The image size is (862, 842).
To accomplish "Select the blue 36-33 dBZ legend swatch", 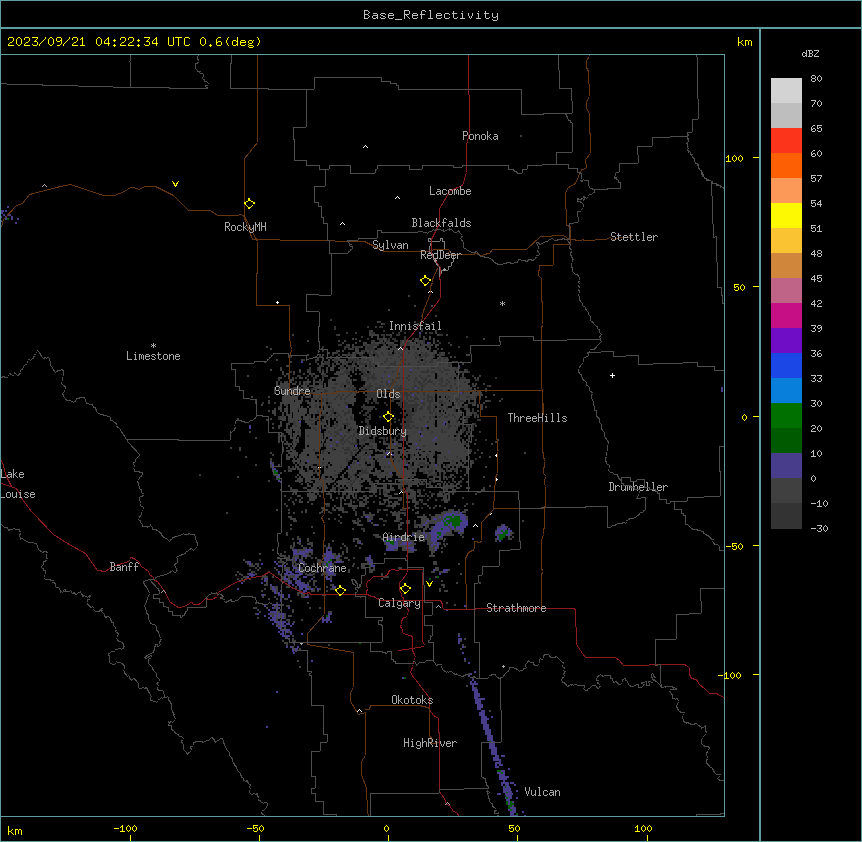I will (786, 365).
